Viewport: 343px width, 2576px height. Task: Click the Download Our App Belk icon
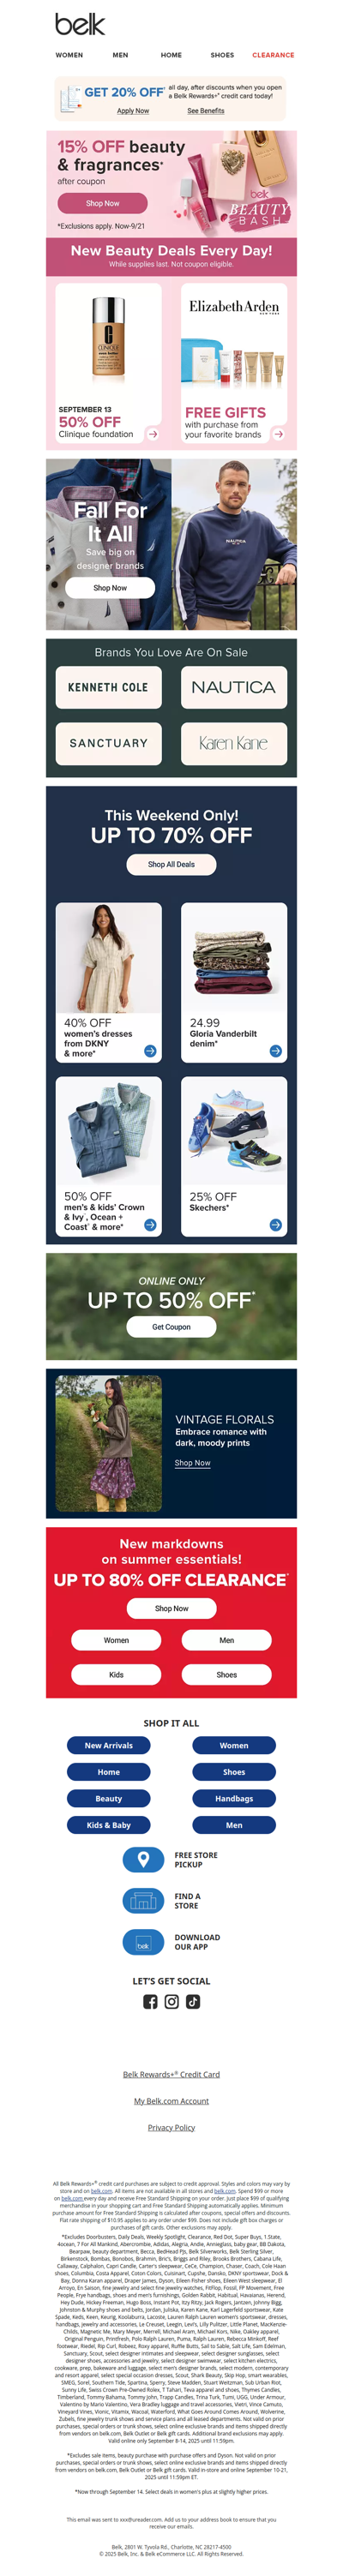[143, 1941]
